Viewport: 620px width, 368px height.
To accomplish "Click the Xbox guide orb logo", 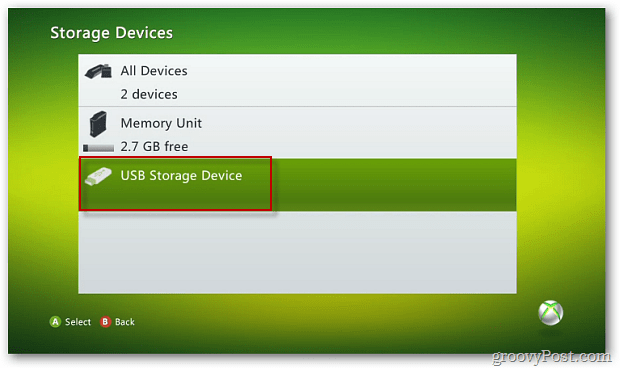I will [x=550, y=313].
